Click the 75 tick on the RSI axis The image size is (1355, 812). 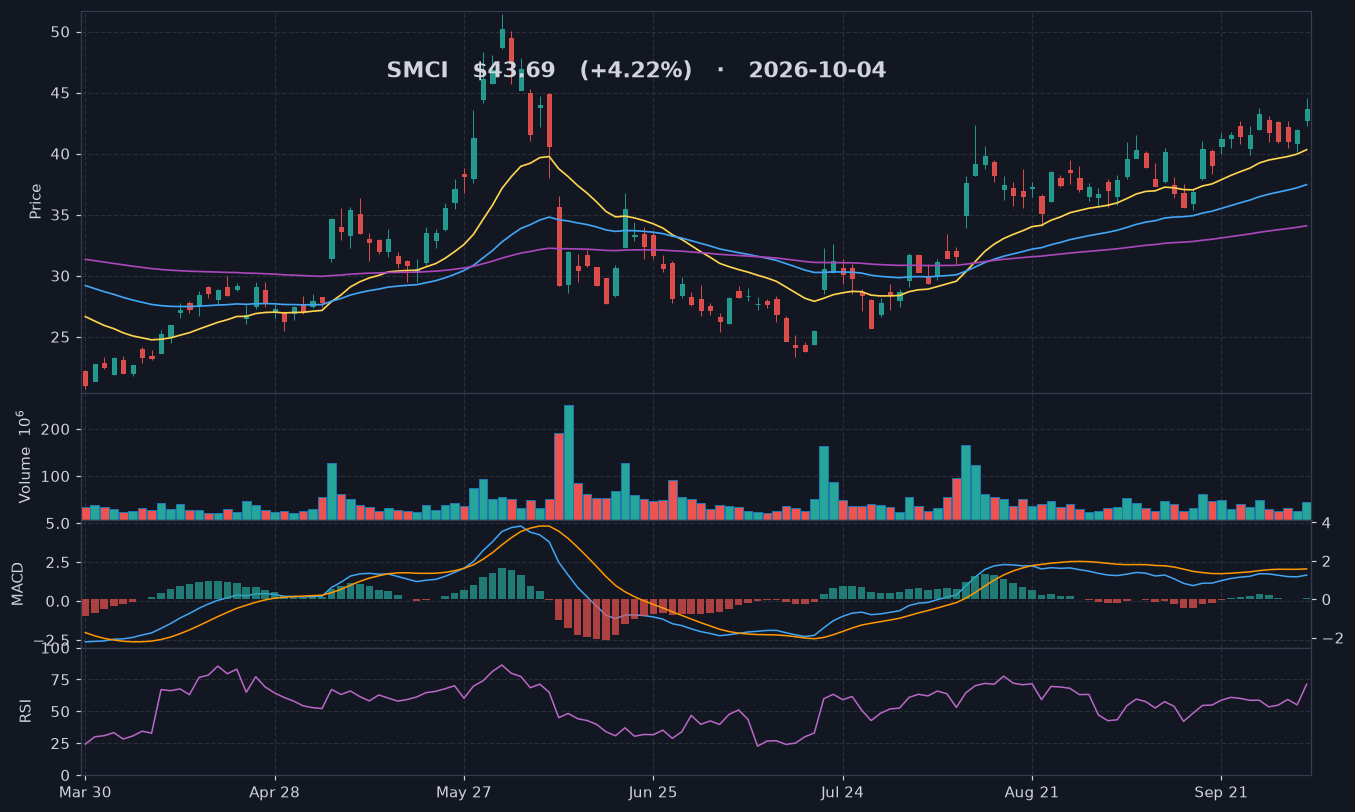60,681
